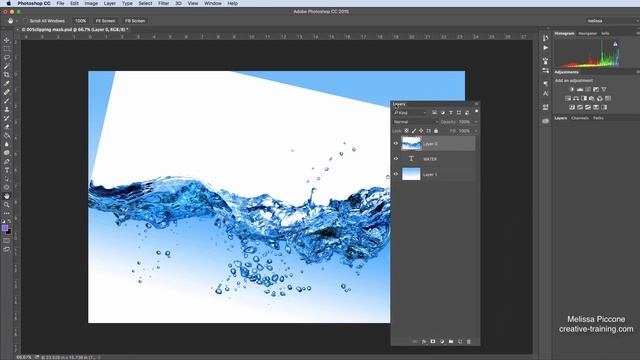Open the Opacity slider dropdown arrow

476,122
